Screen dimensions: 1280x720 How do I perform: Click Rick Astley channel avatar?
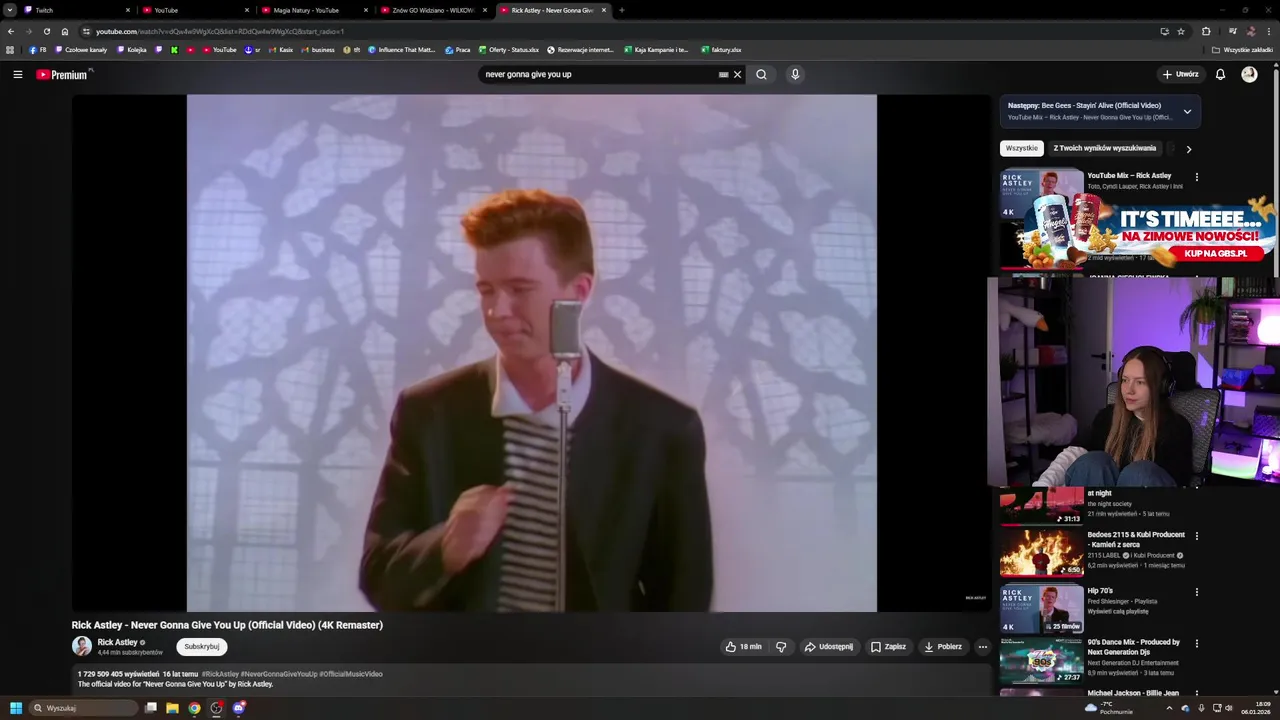82,646
